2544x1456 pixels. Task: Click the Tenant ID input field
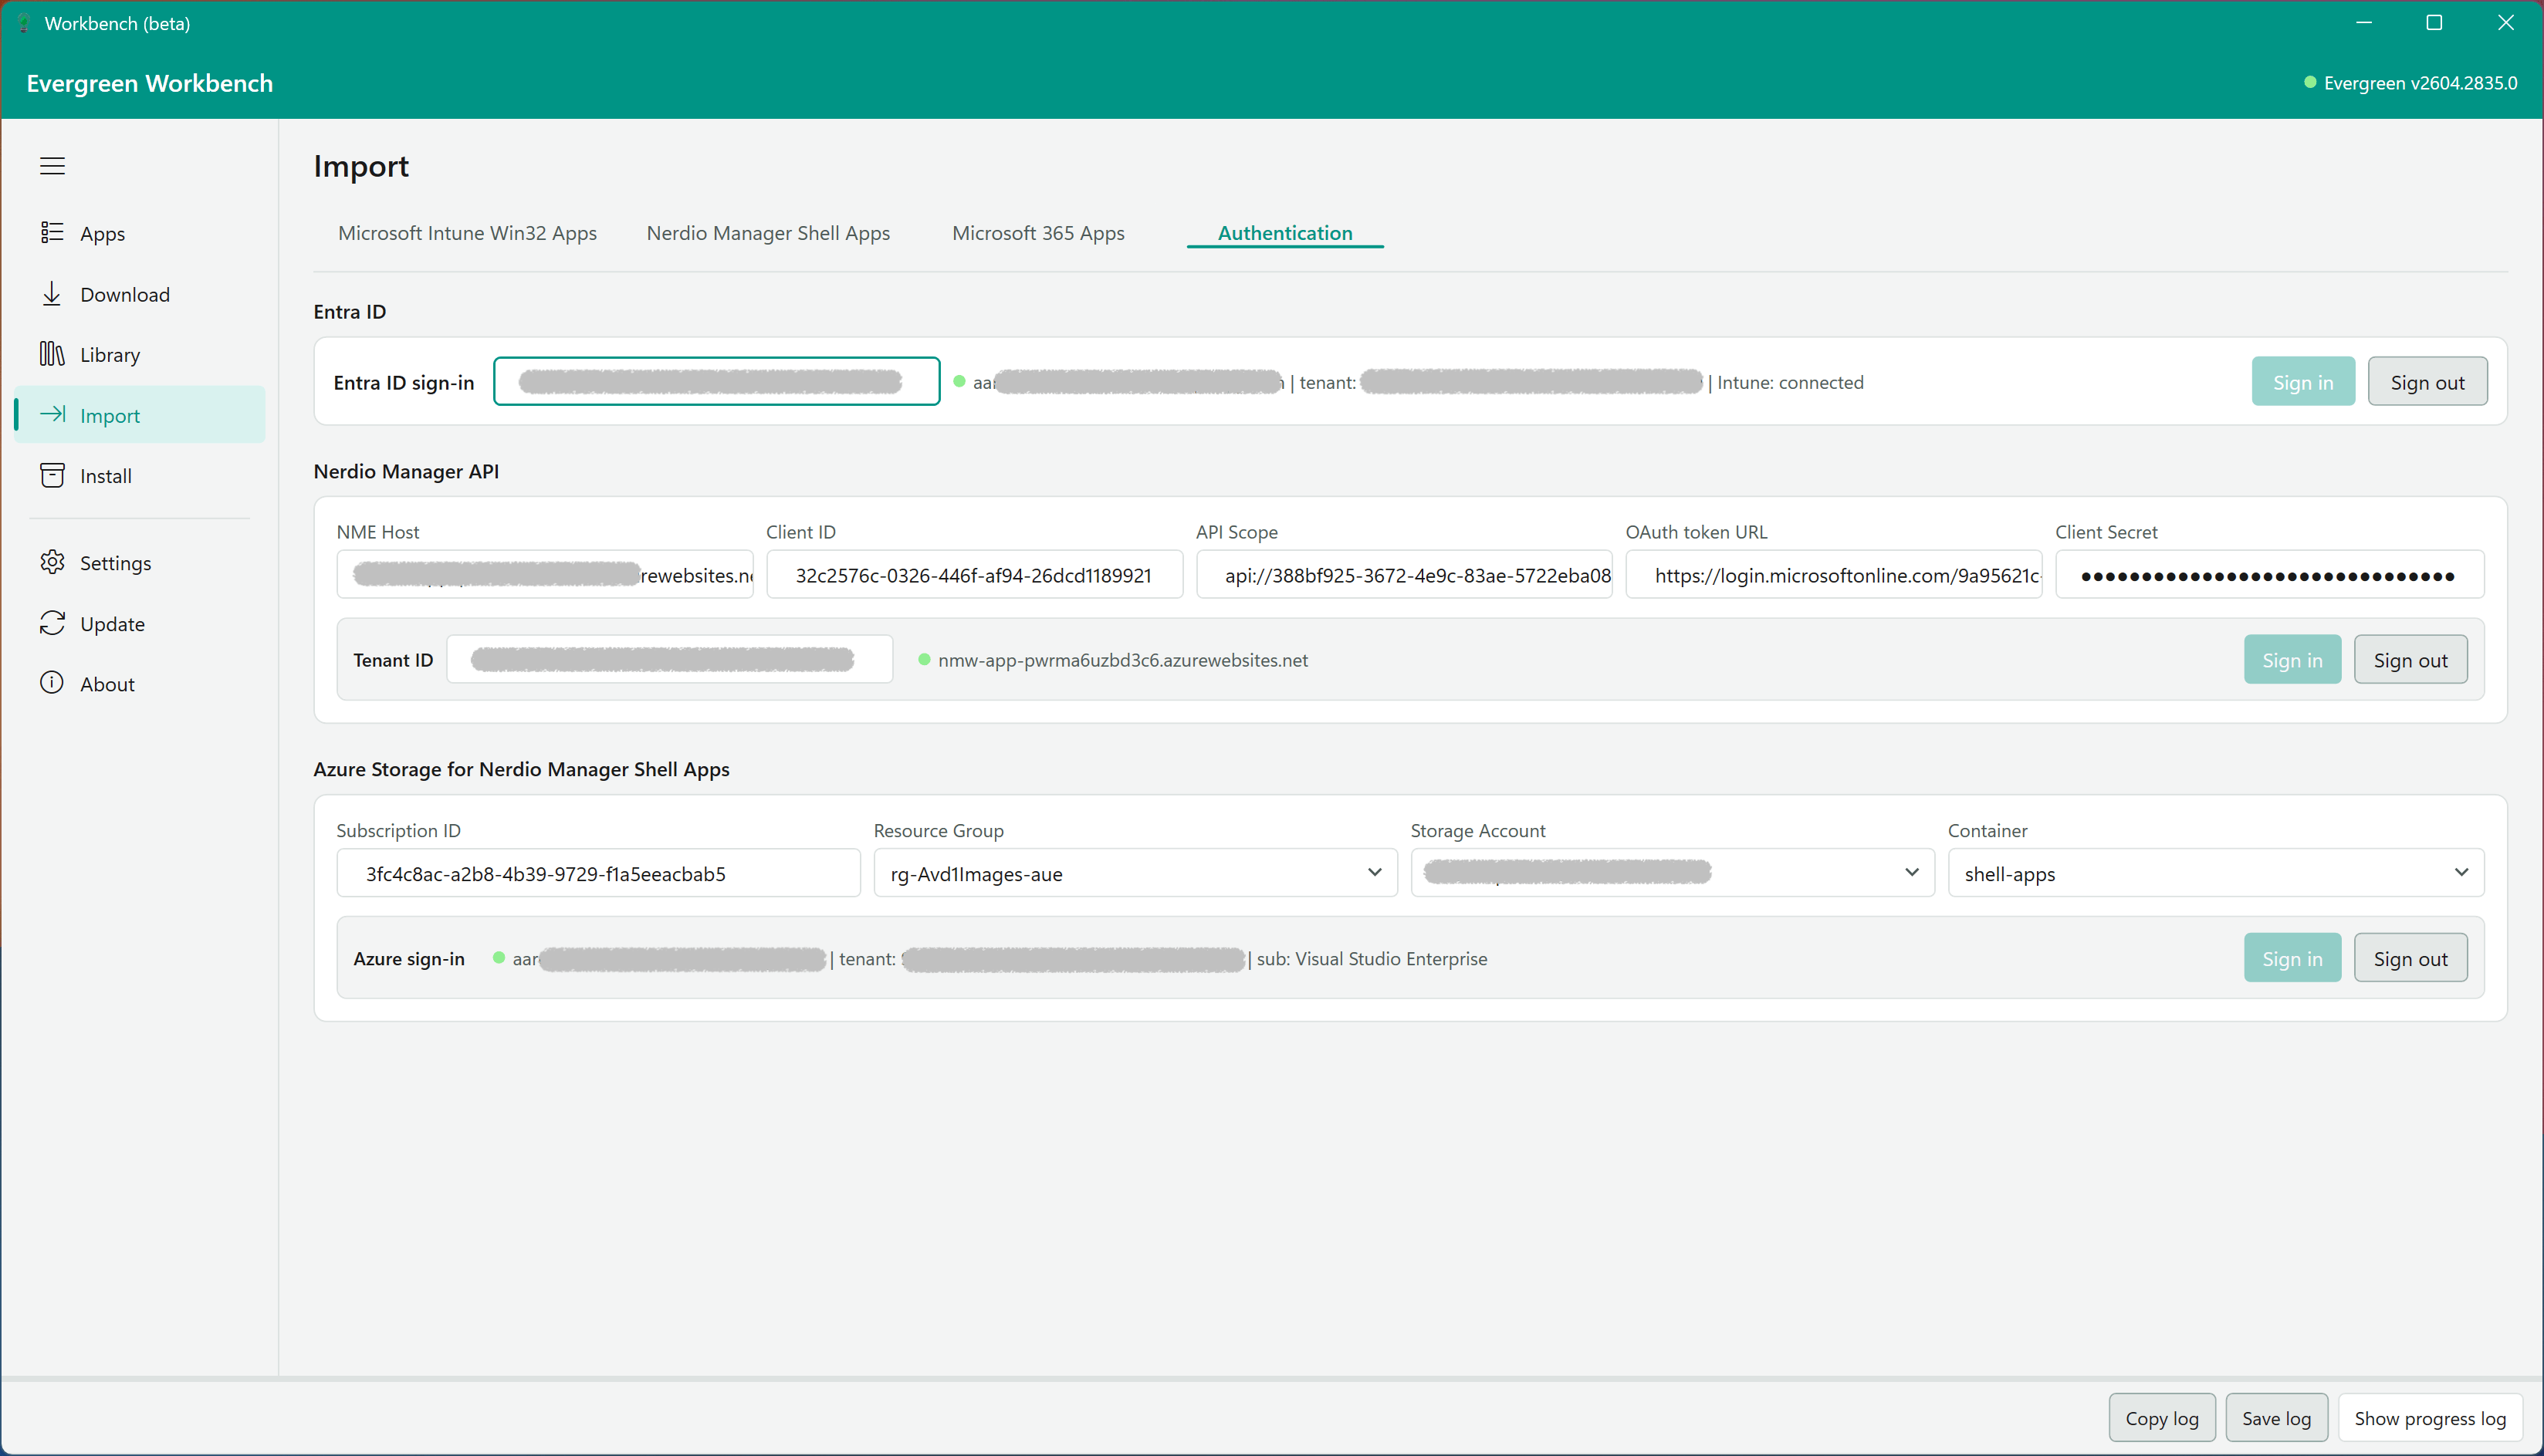pos(669,659)
